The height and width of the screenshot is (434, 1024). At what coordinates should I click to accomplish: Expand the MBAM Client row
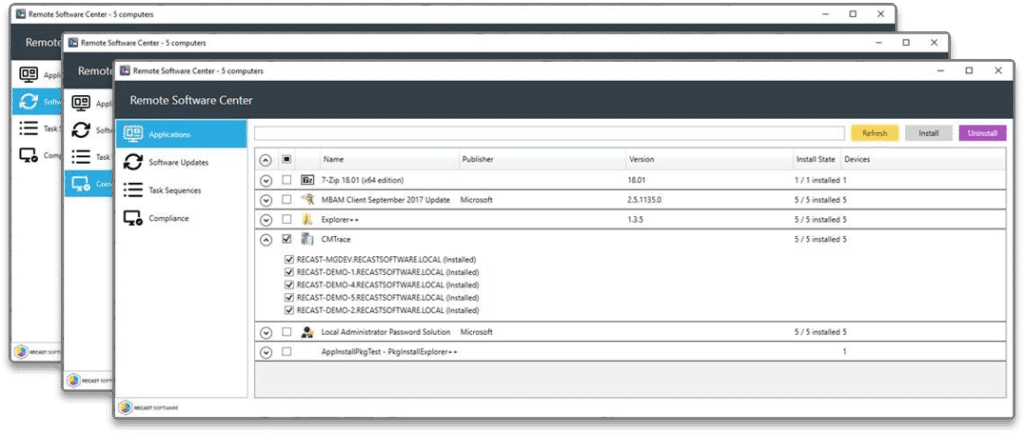pos(266,200)
